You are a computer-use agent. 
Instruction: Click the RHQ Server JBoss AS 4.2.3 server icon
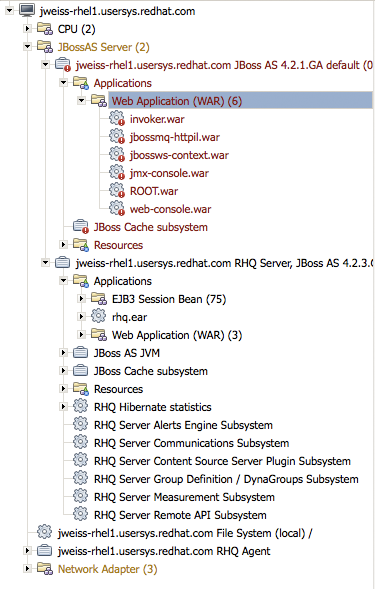62,263
